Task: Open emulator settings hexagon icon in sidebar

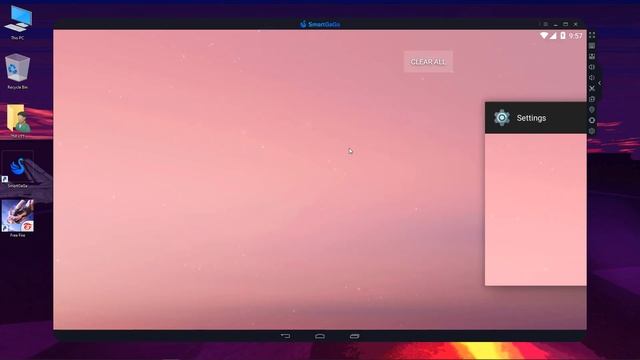Action: (592, 131)
